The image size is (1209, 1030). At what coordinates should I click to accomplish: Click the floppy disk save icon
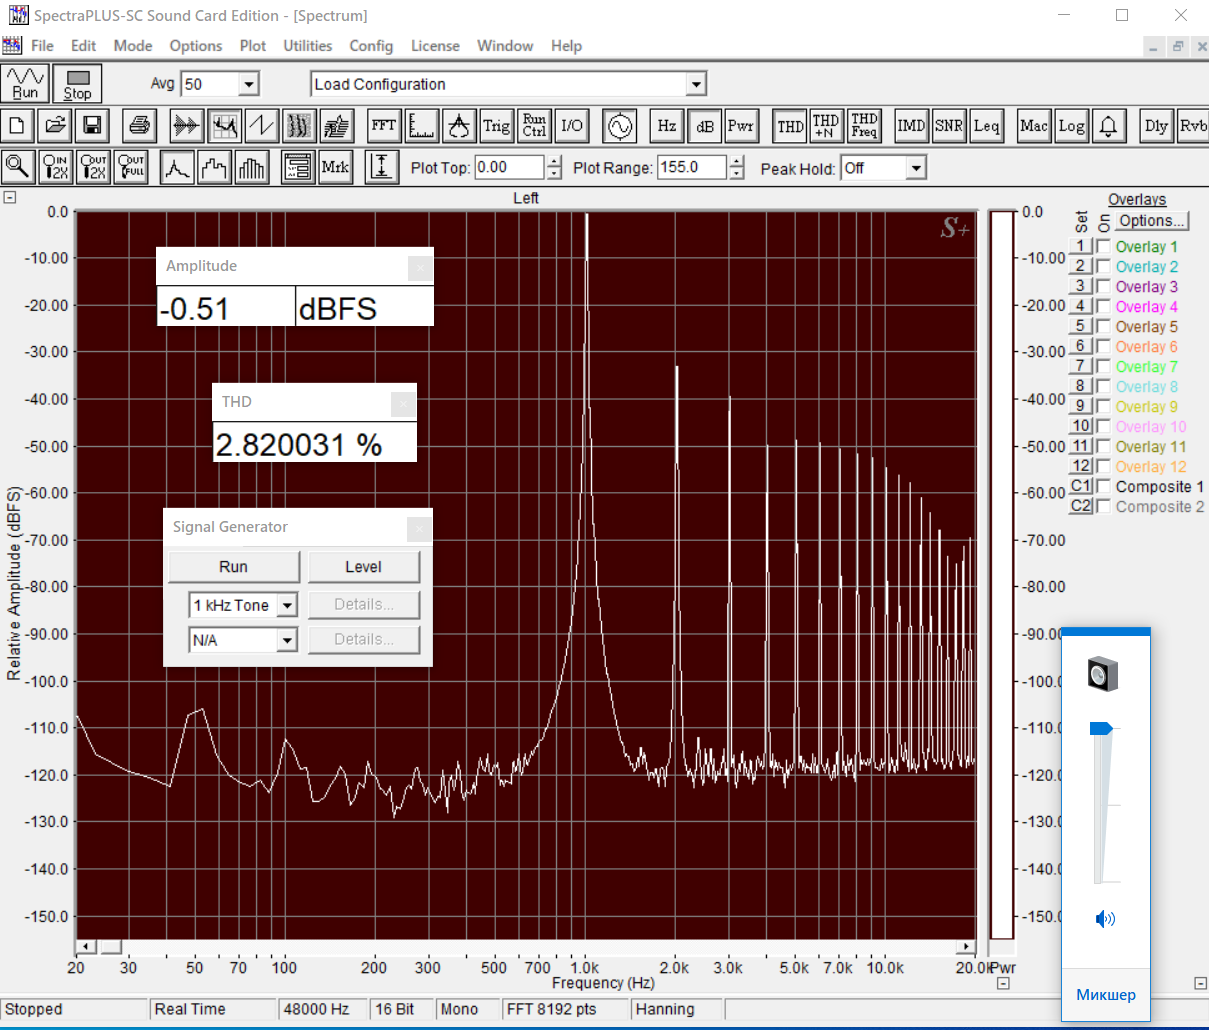coord(92,126)
